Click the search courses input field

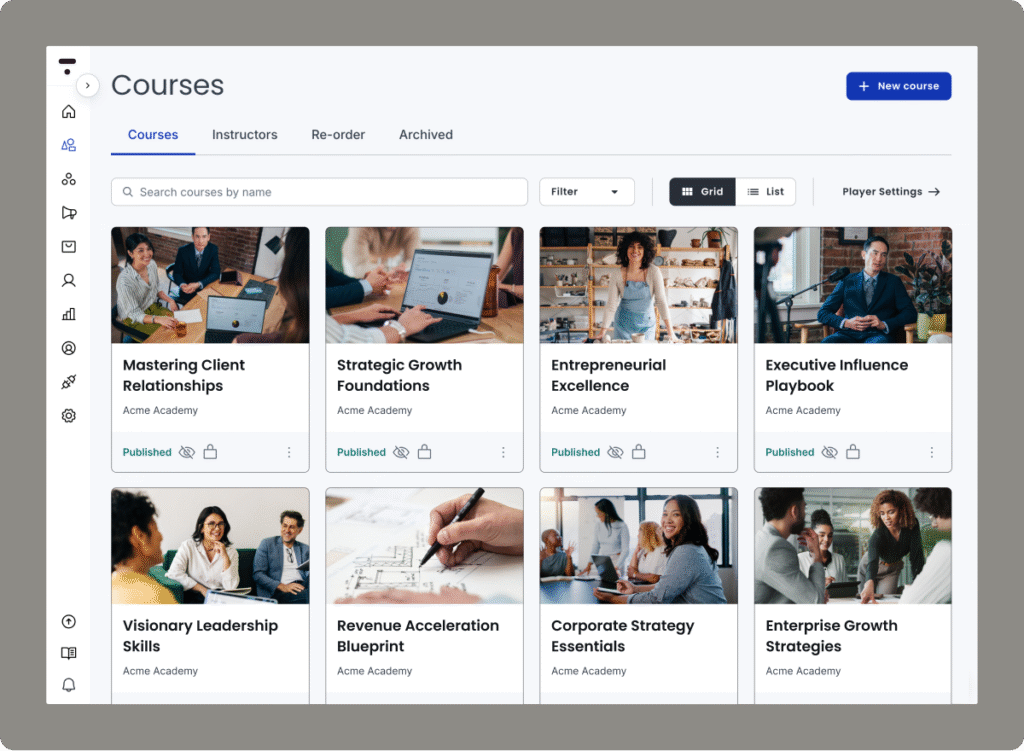pyautogui.click(x=319, y=191)
